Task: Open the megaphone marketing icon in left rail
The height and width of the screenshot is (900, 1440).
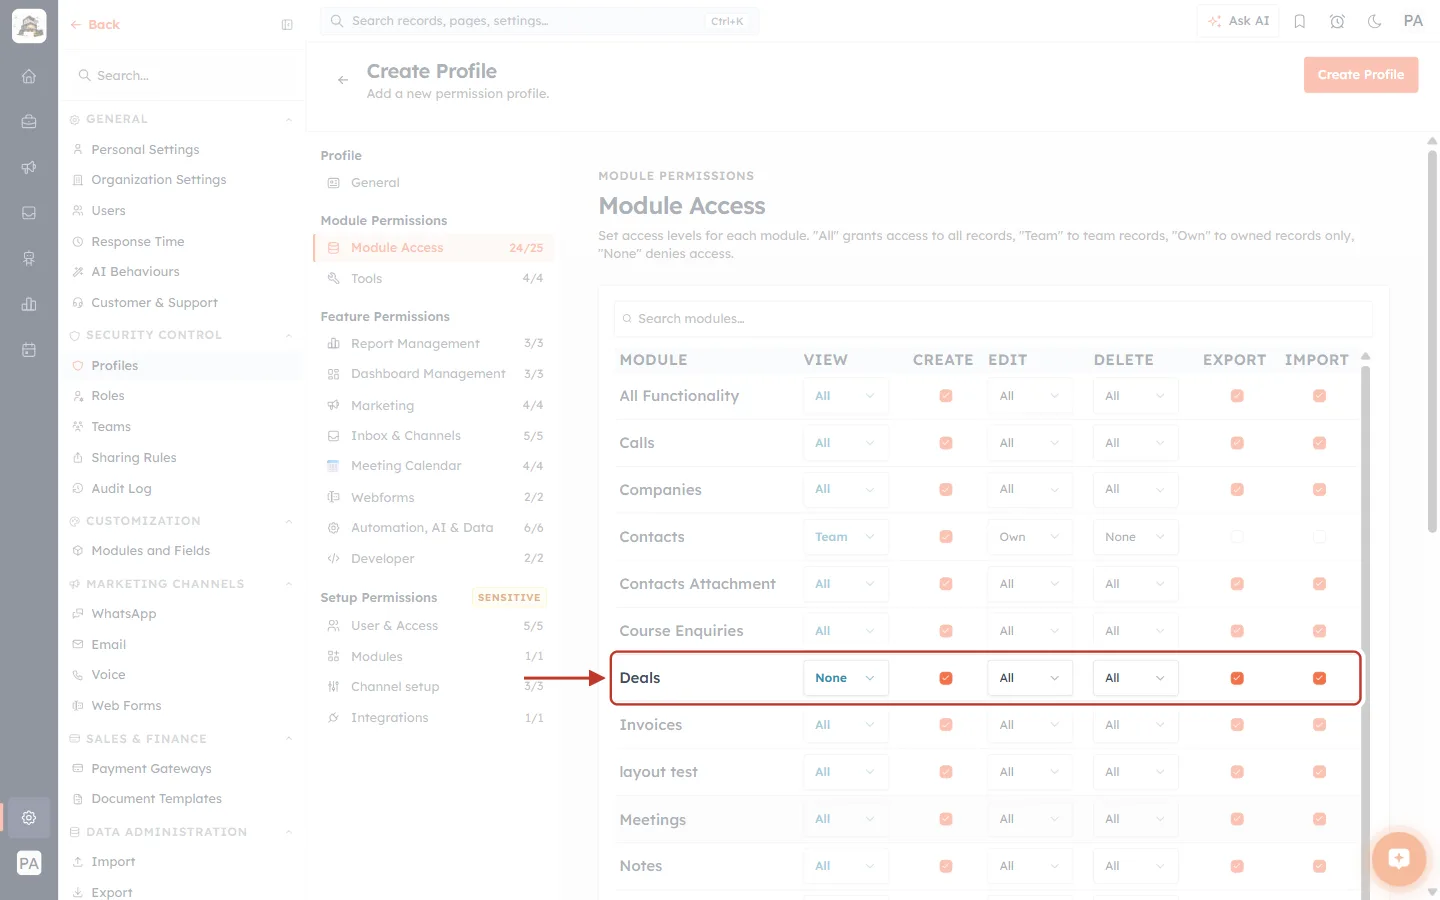Action: (x=29, y=167)
